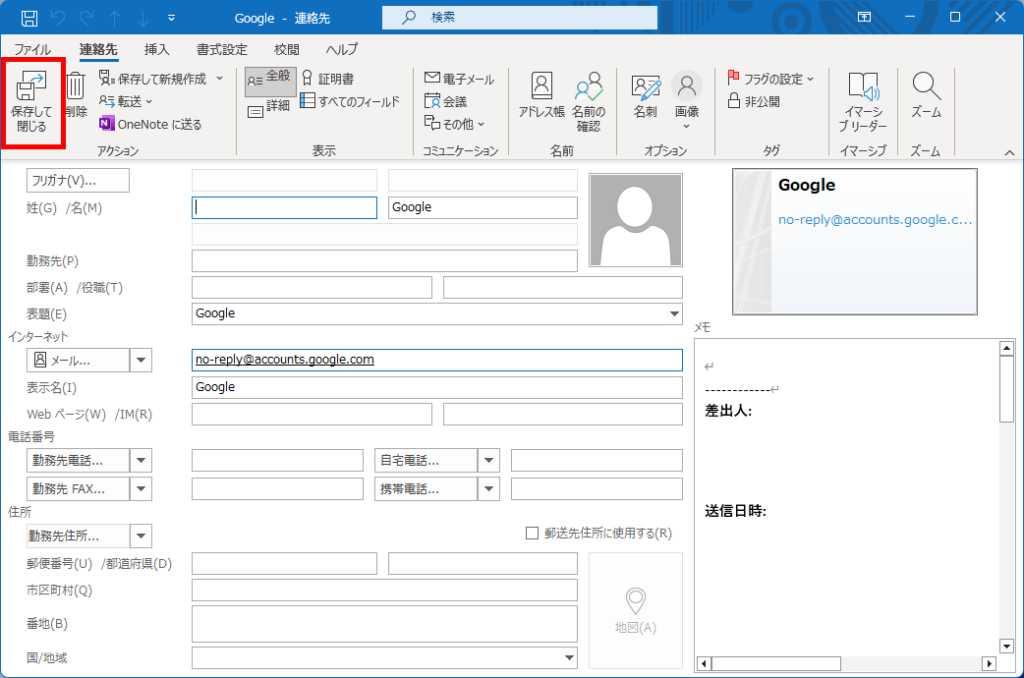Send contact to OneNote
Image resolution: width=1024 pixels, height=678 pixels.
pos(150,124)
